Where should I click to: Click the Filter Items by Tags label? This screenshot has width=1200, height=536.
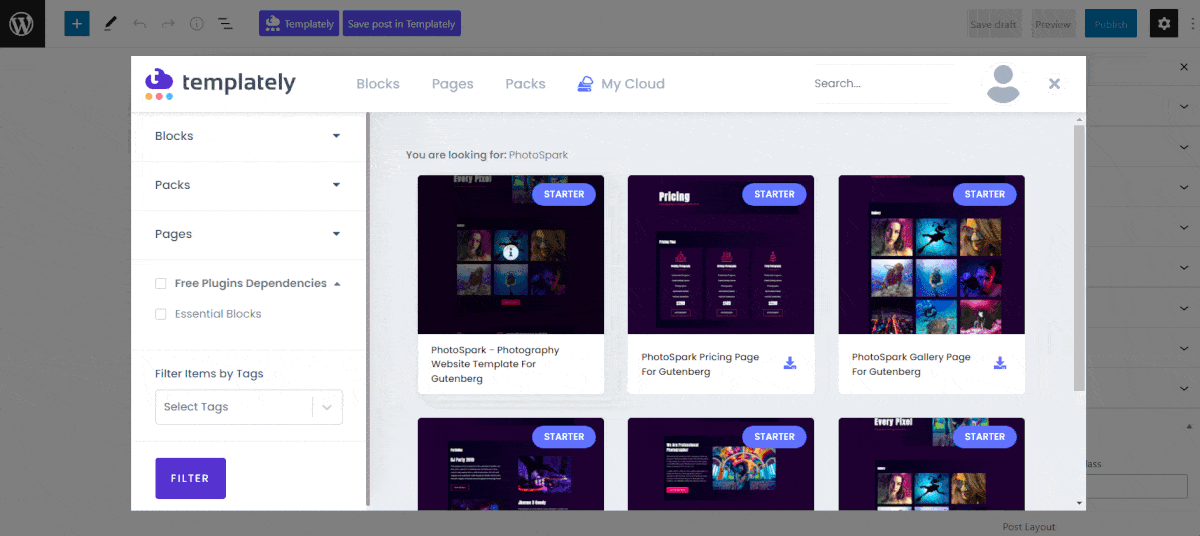click(x=209, y=374)
